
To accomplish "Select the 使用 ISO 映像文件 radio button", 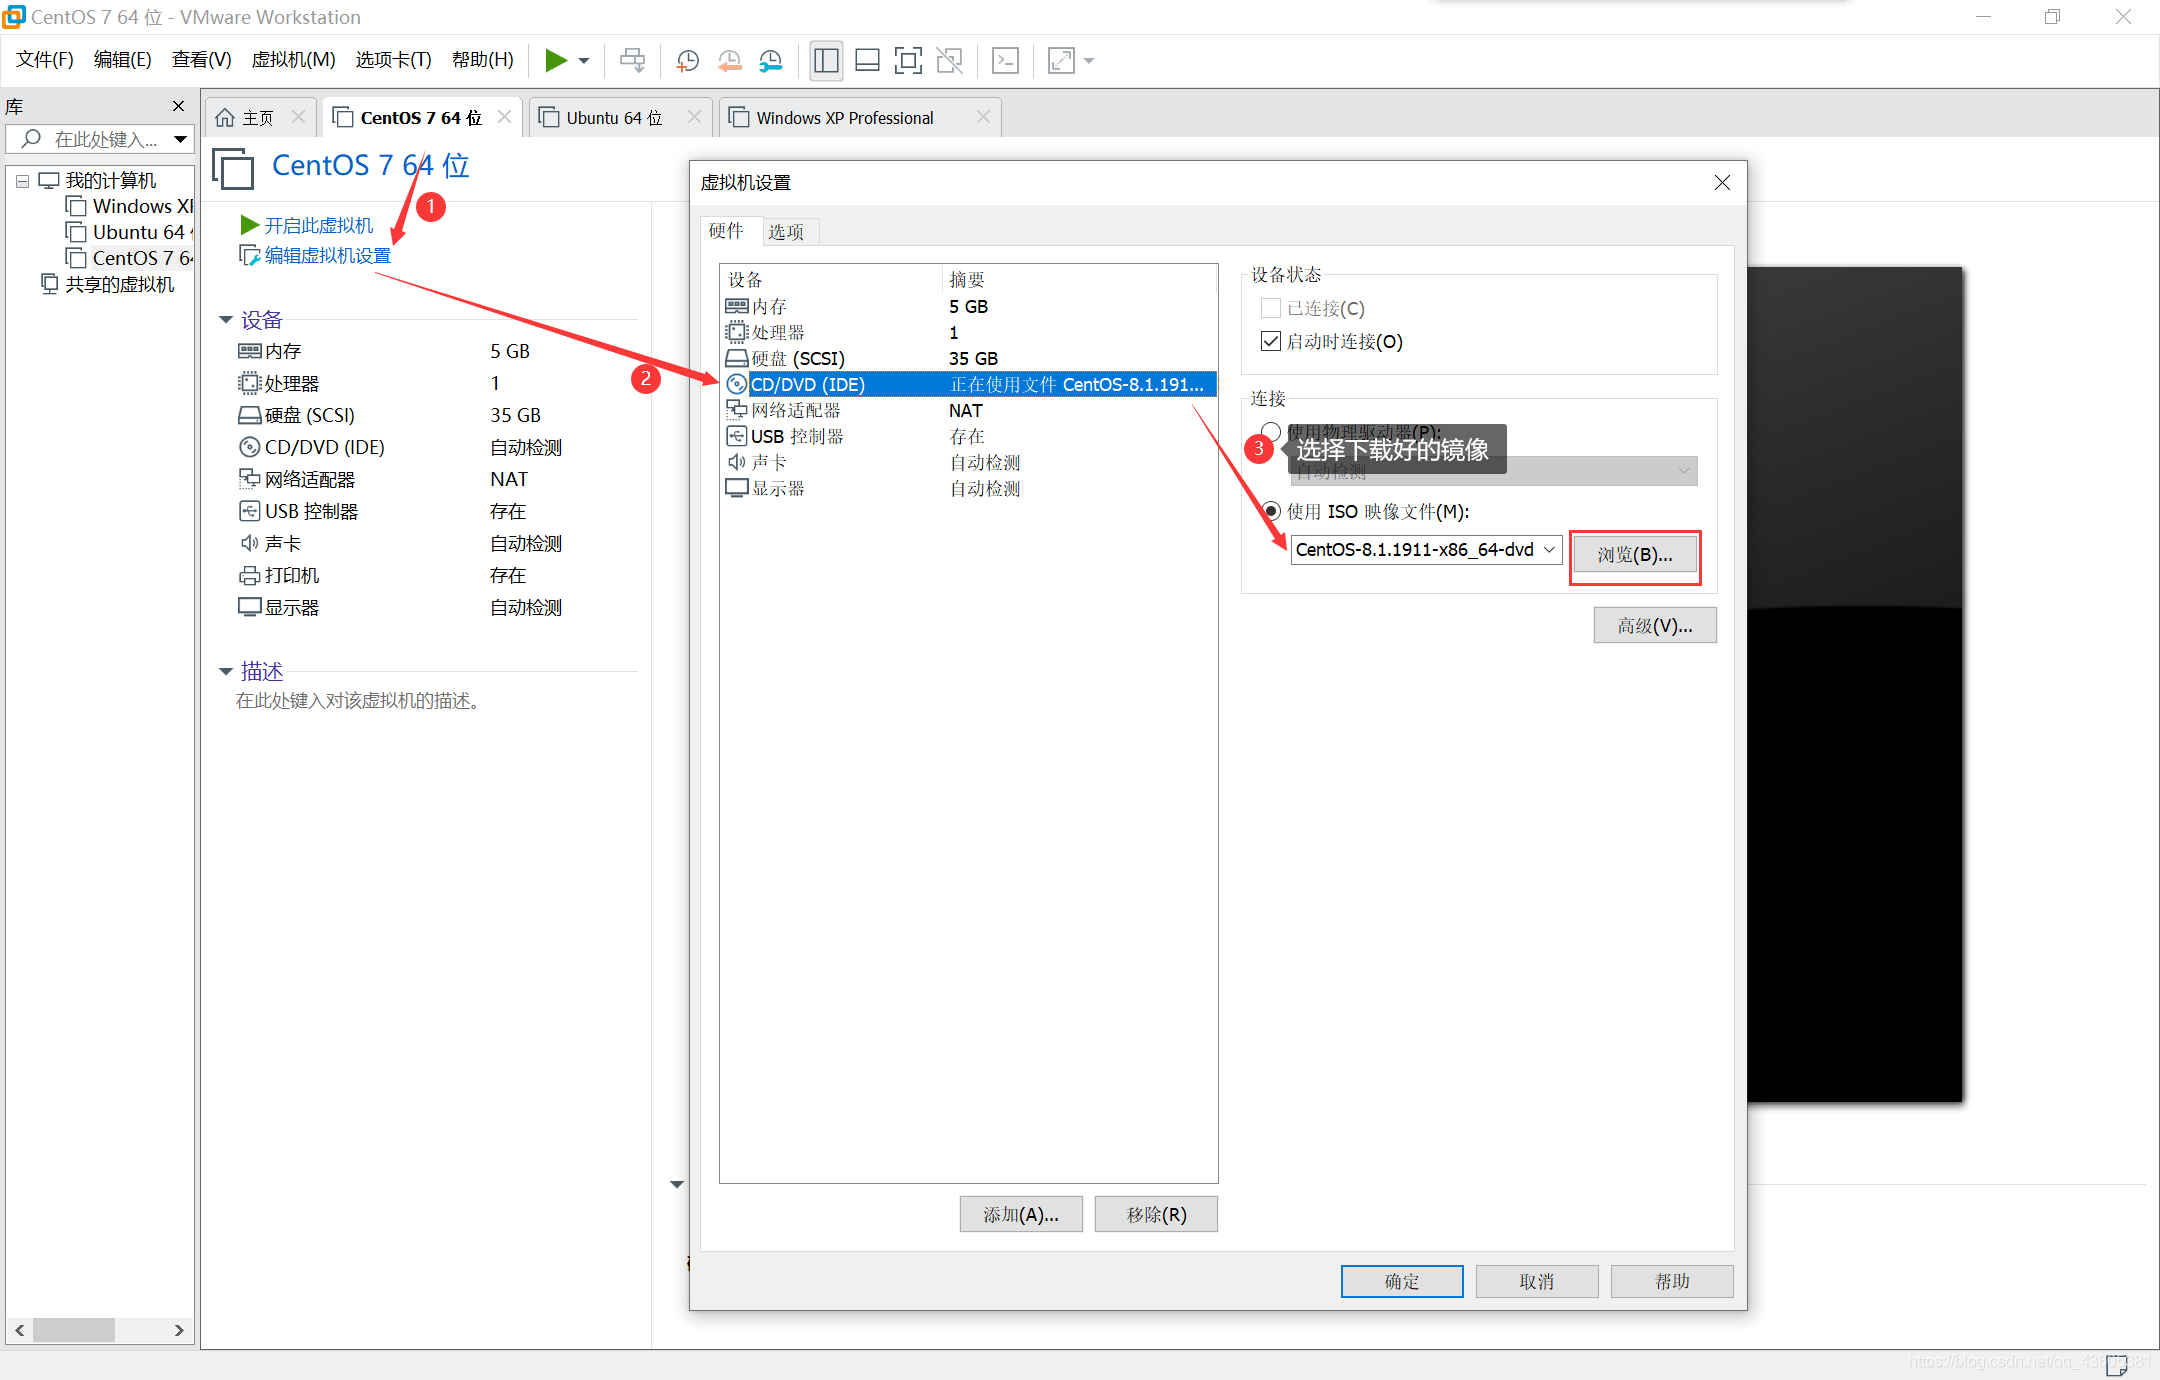I will coord(1271,511).
